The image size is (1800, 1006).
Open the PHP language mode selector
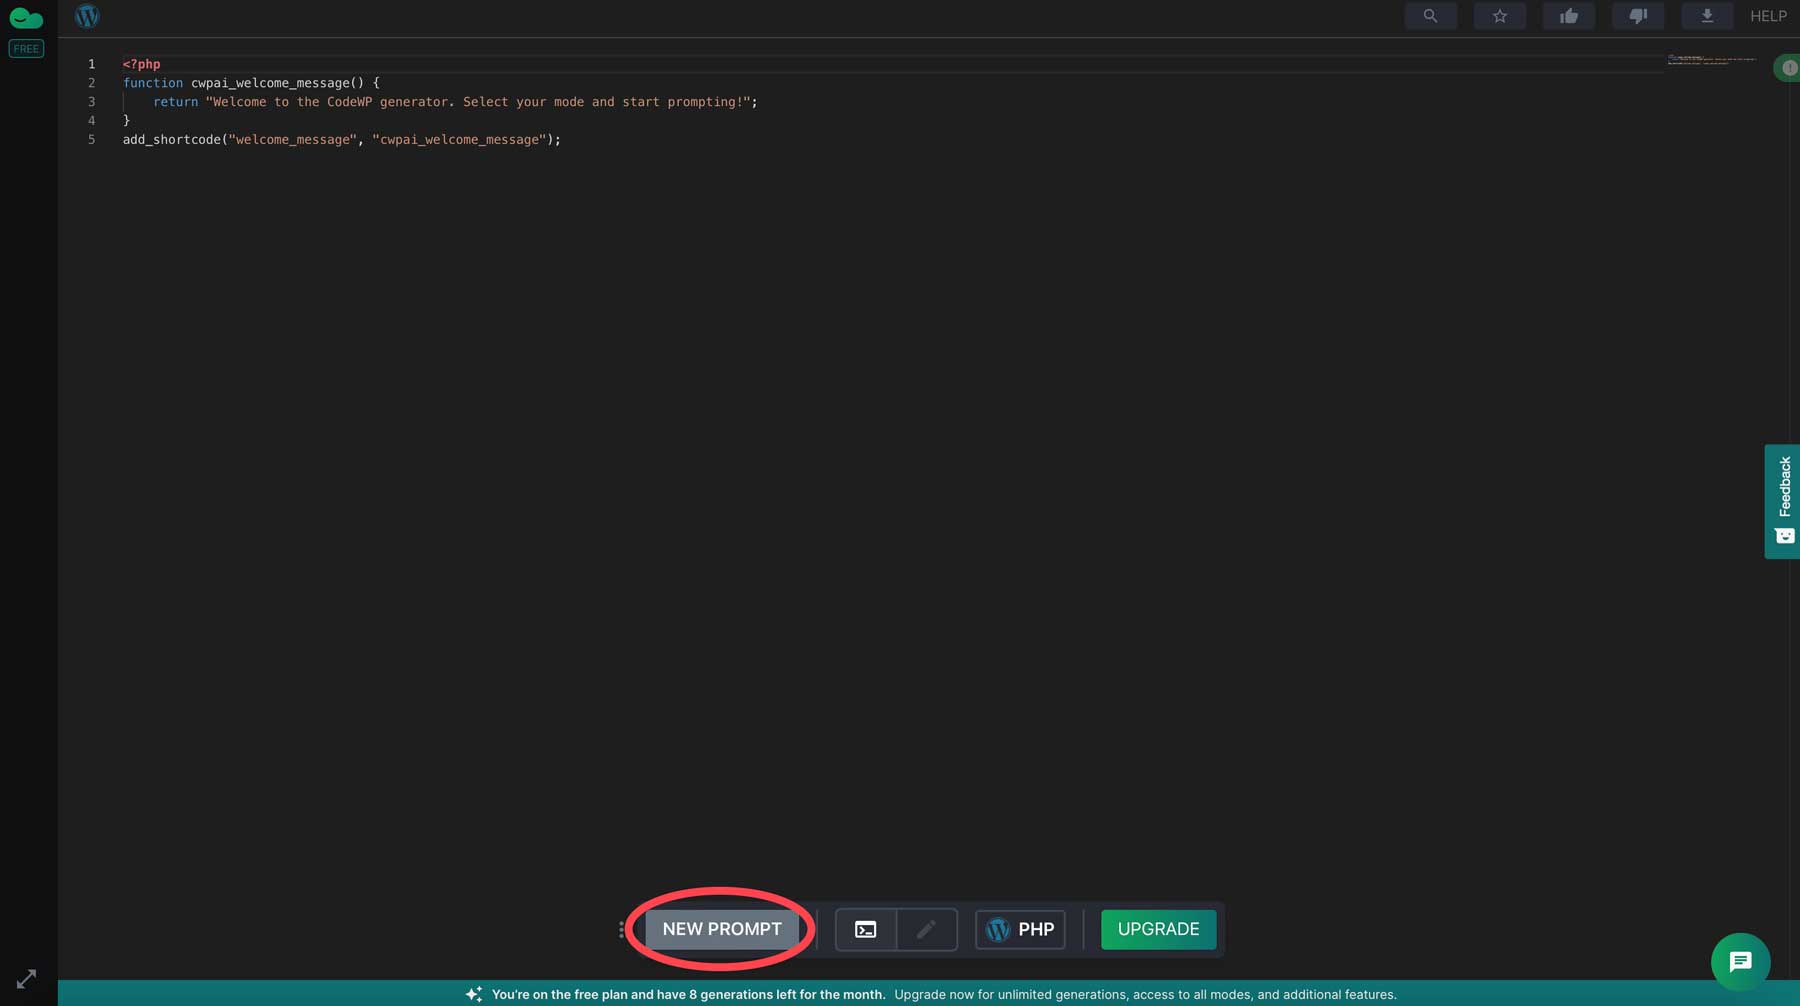point(1020,929)
